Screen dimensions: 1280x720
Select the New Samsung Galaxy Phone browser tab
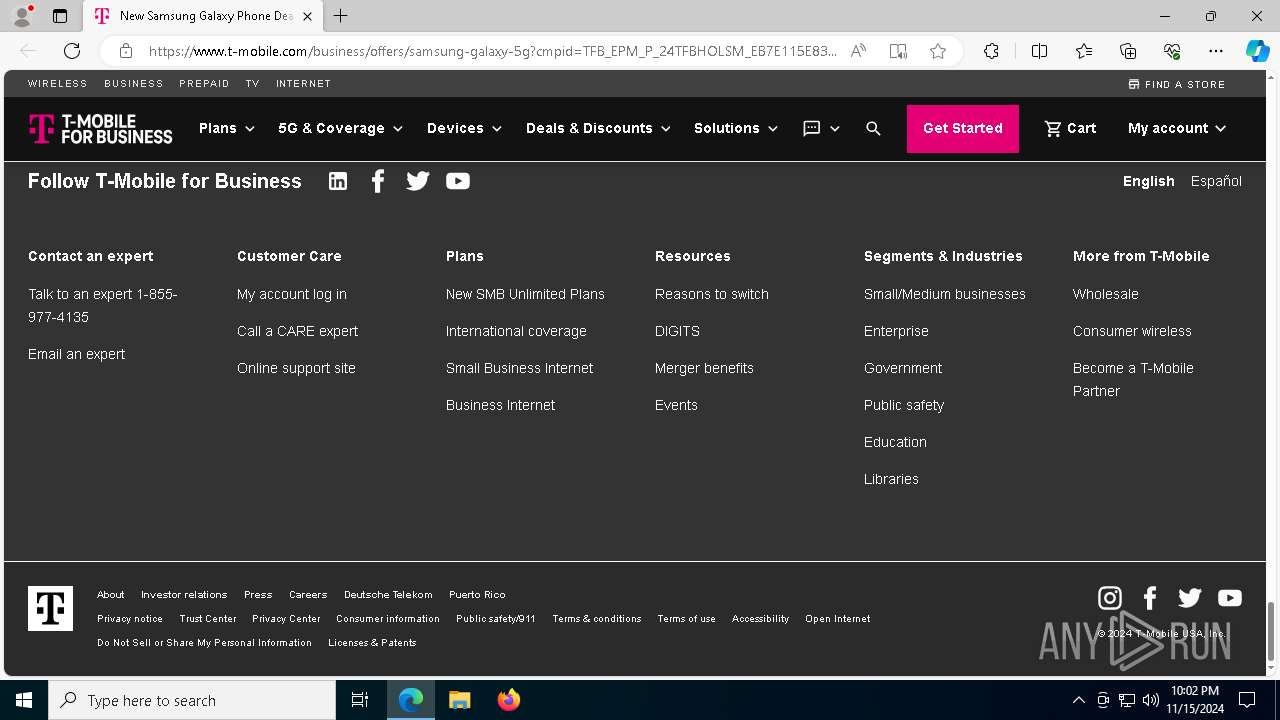(204, 16)
